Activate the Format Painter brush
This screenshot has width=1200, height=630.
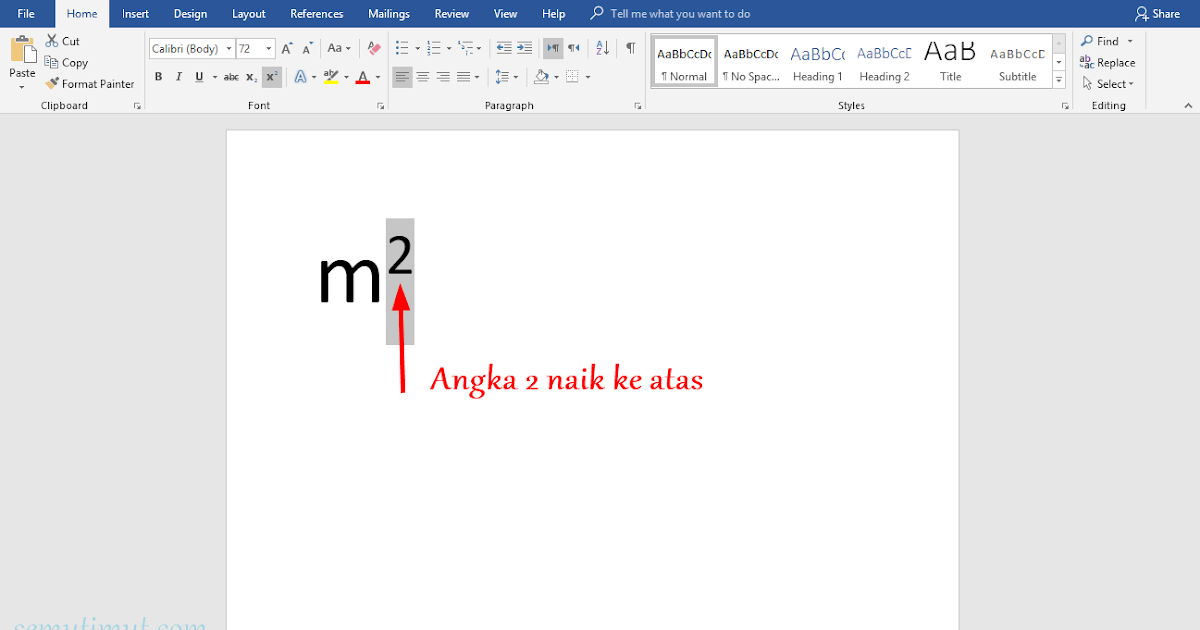pyautogui.click(x=90, y=84)
